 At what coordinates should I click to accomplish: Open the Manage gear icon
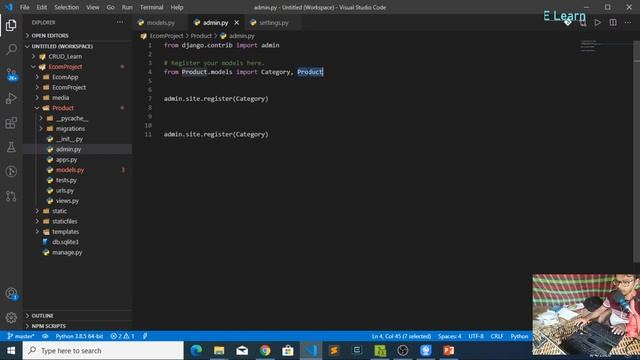(x=11, y=317)
